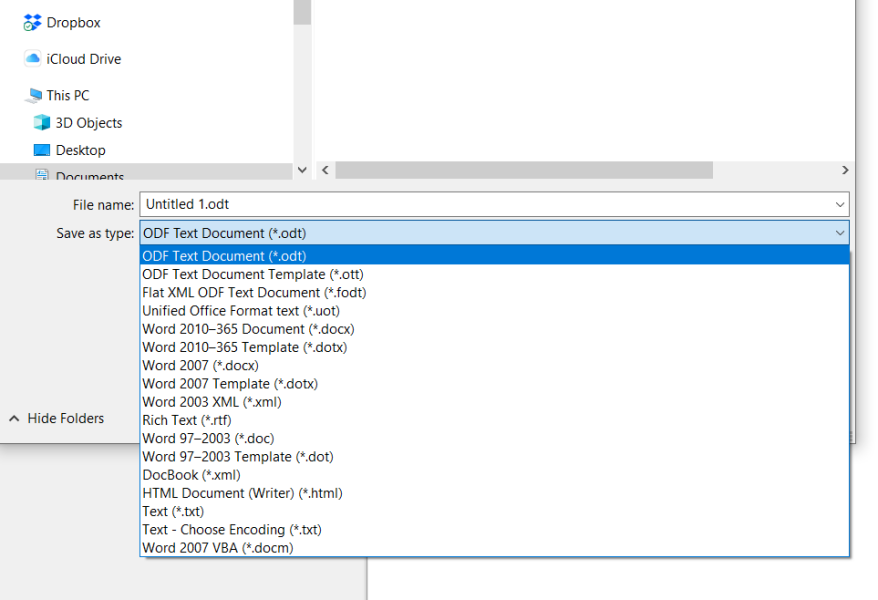The image size is (878, 600).
Task: Choose Word 2010–365 Document (*.docx)
Action: (494, 329)
